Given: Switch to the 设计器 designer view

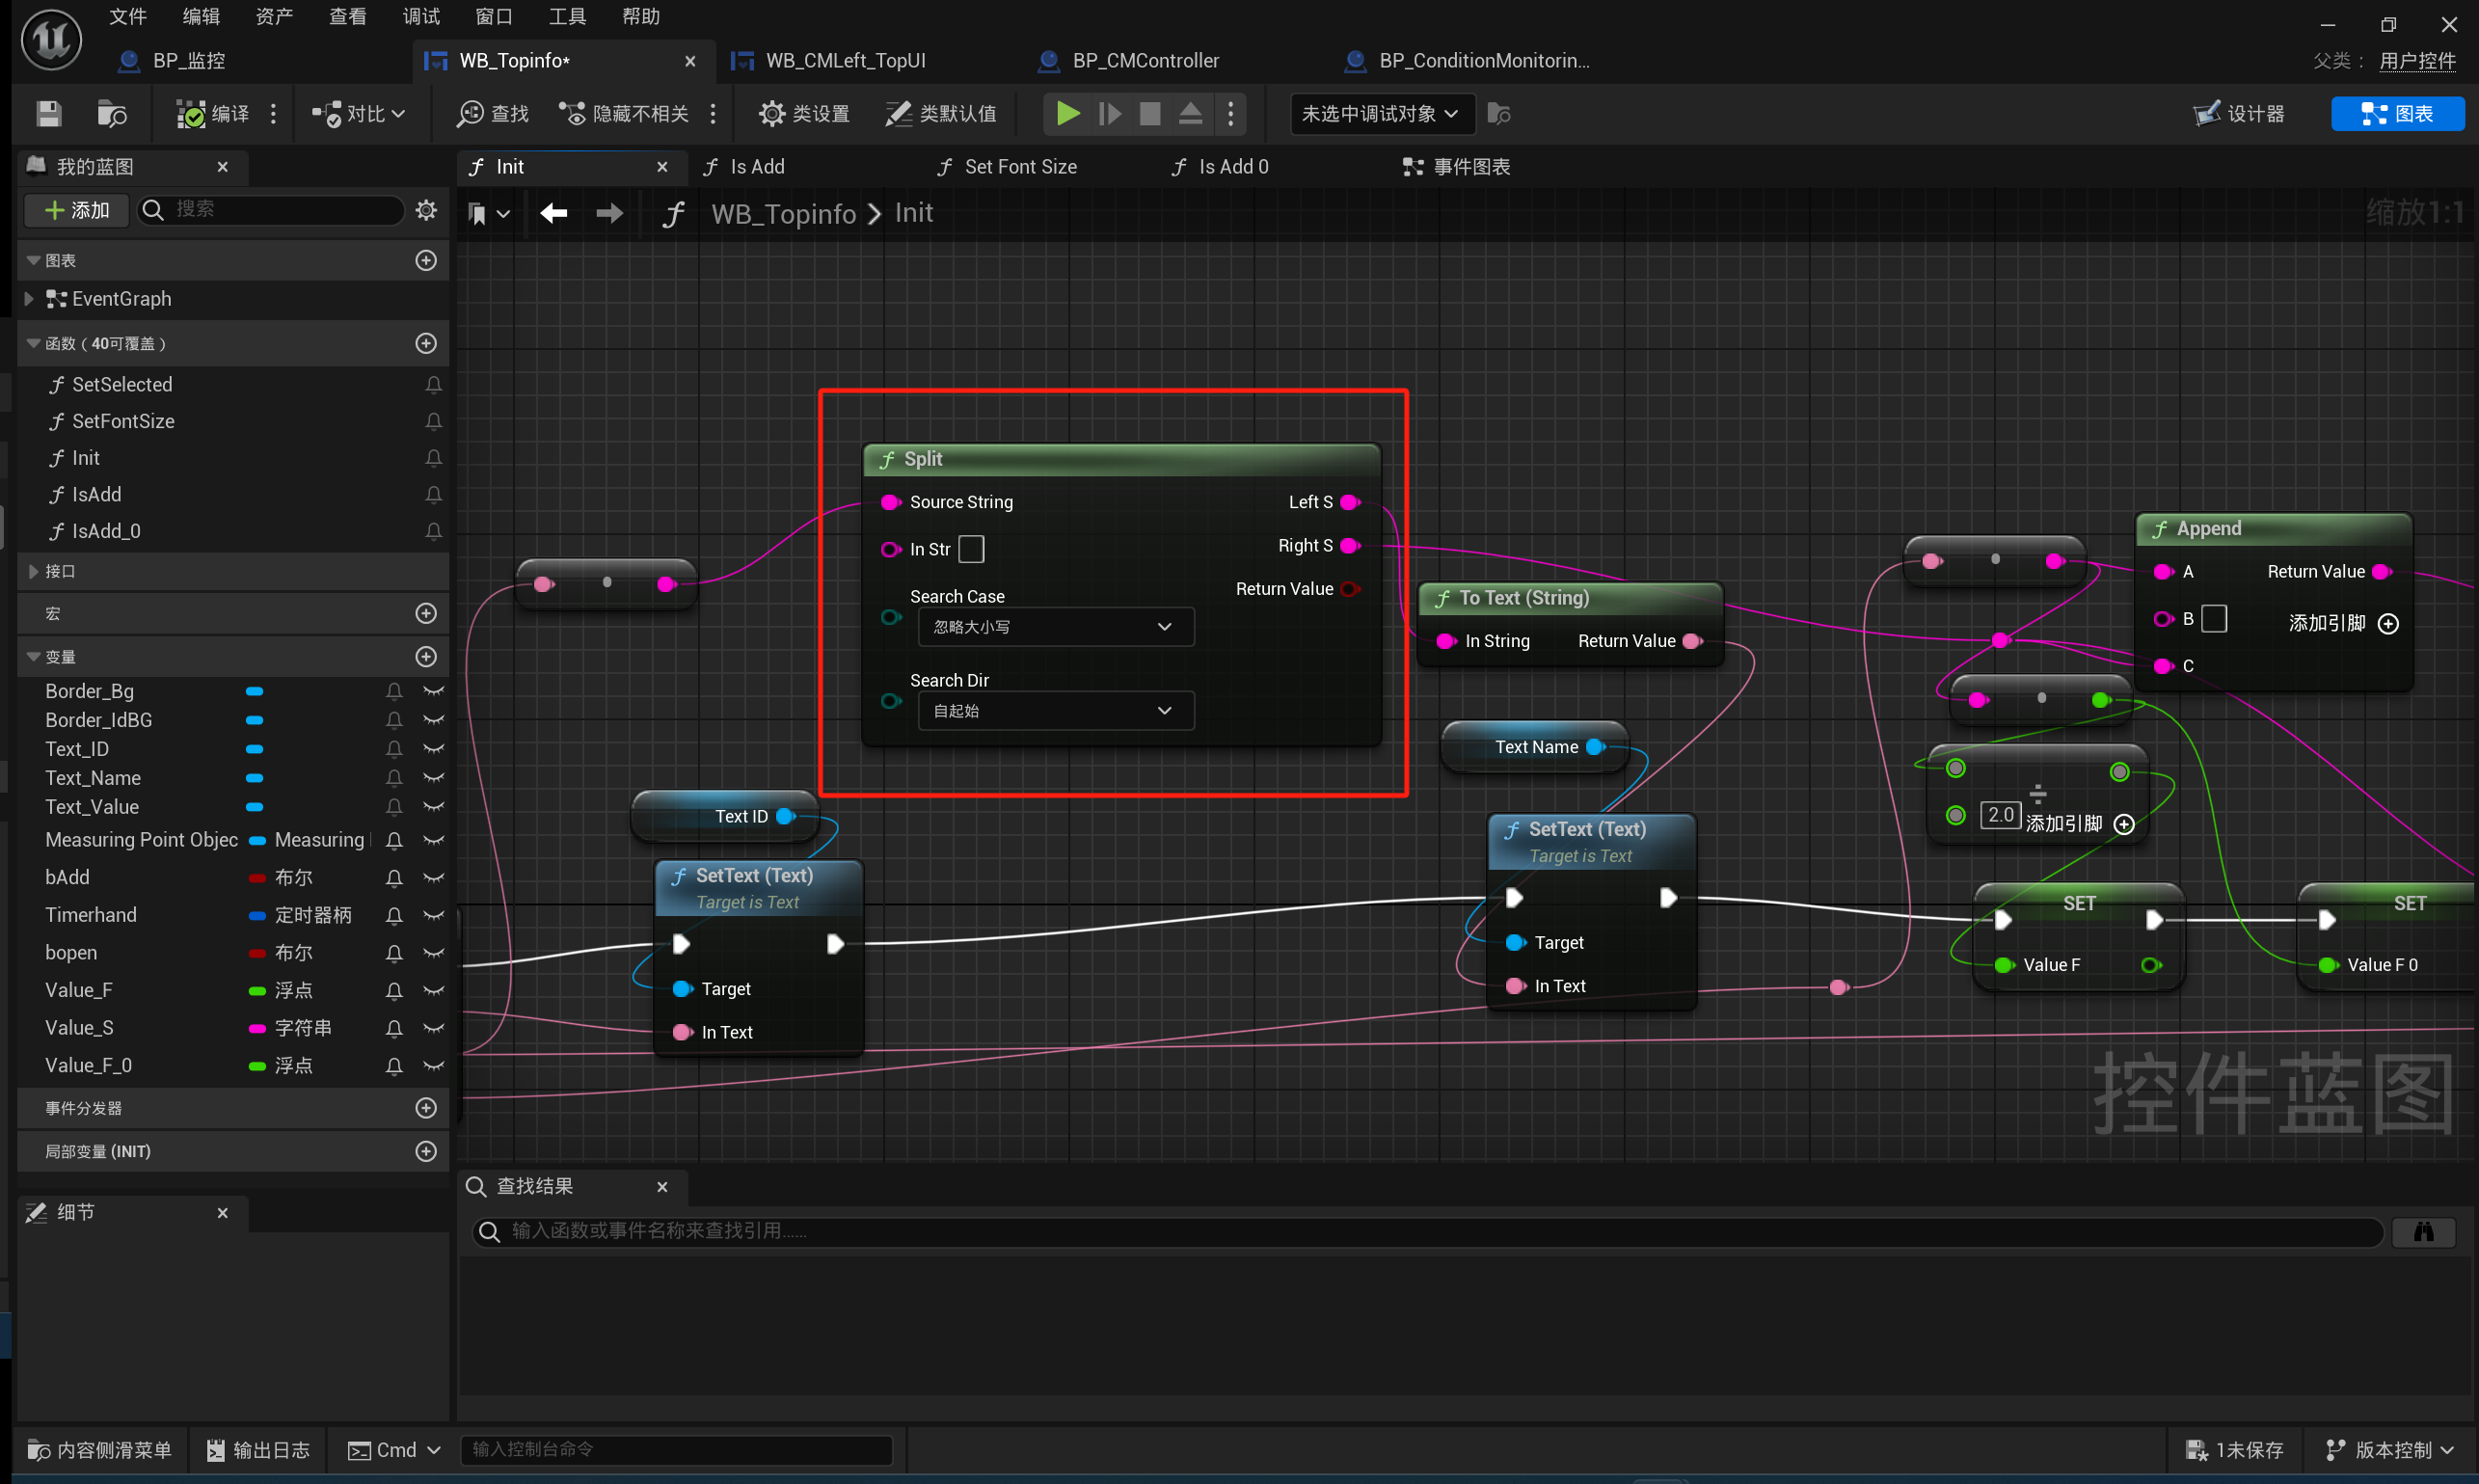Looking at the screenshot, I should coord(2239,114).
